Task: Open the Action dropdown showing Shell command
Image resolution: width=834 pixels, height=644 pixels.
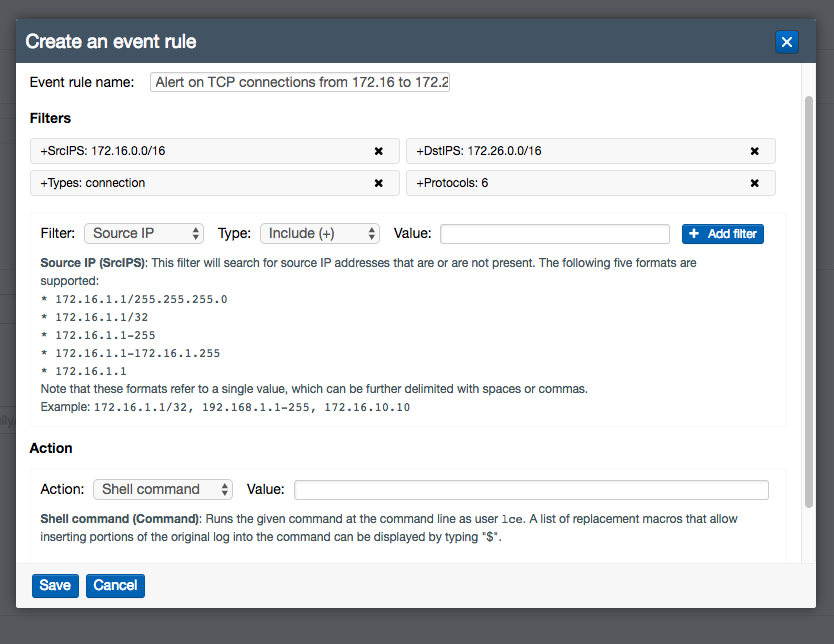Action: 162,489
